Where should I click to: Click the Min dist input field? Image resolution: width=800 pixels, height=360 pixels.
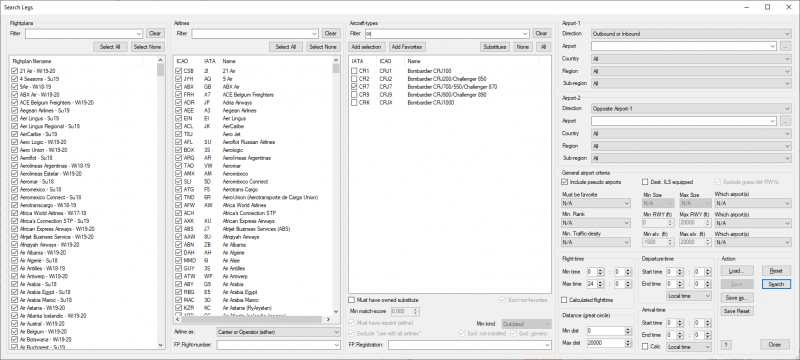pyautogui.click(x=606, y=331)
